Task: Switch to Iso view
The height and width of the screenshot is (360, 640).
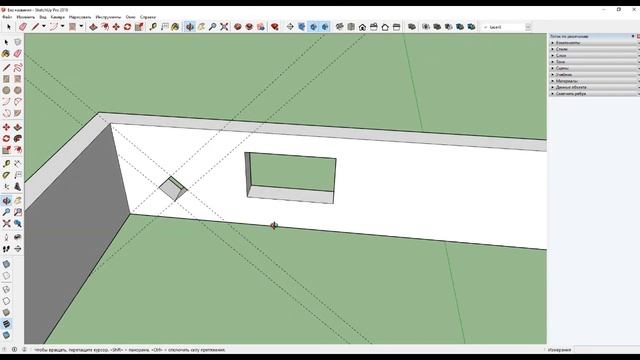Action: (340, 27)
